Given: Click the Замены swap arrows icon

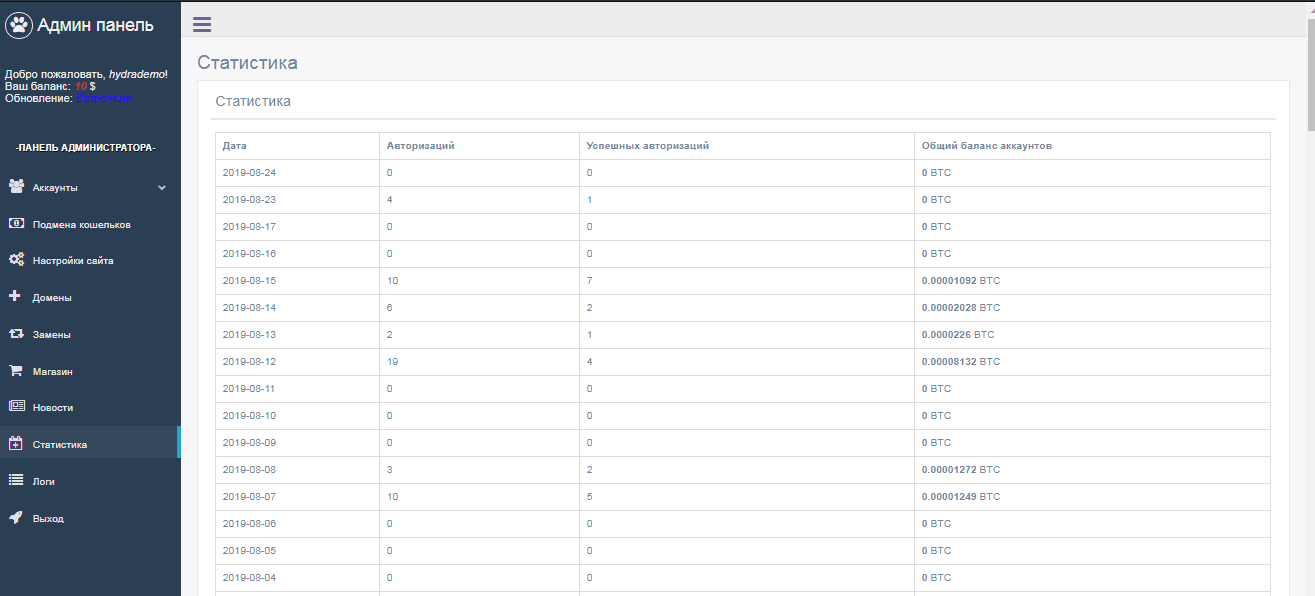Looking at the screenshot, I should pos(16,334).
